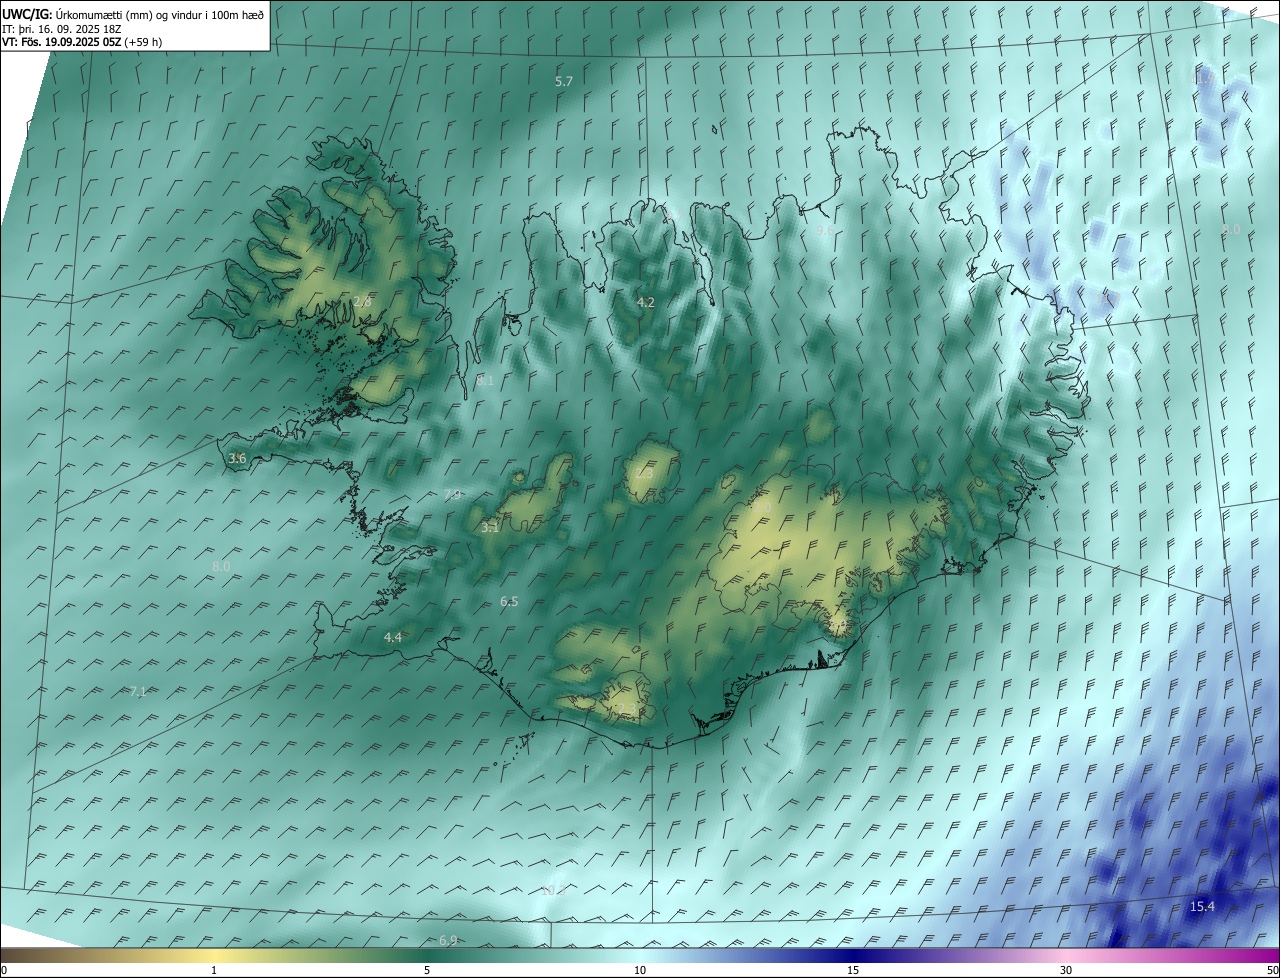
Task: Click the 6.9 value label on the map
Action: 448,940
